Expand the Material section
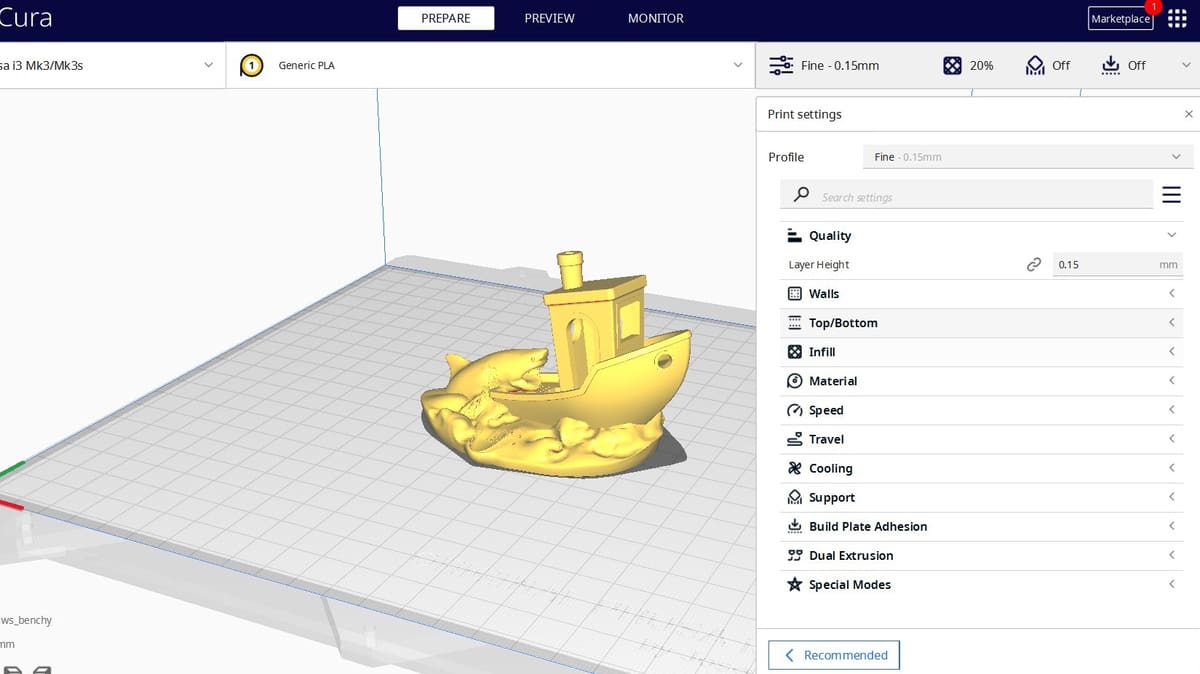Screen dimensions: 1200x674 pyautogui.click(x=1172, y=380)
